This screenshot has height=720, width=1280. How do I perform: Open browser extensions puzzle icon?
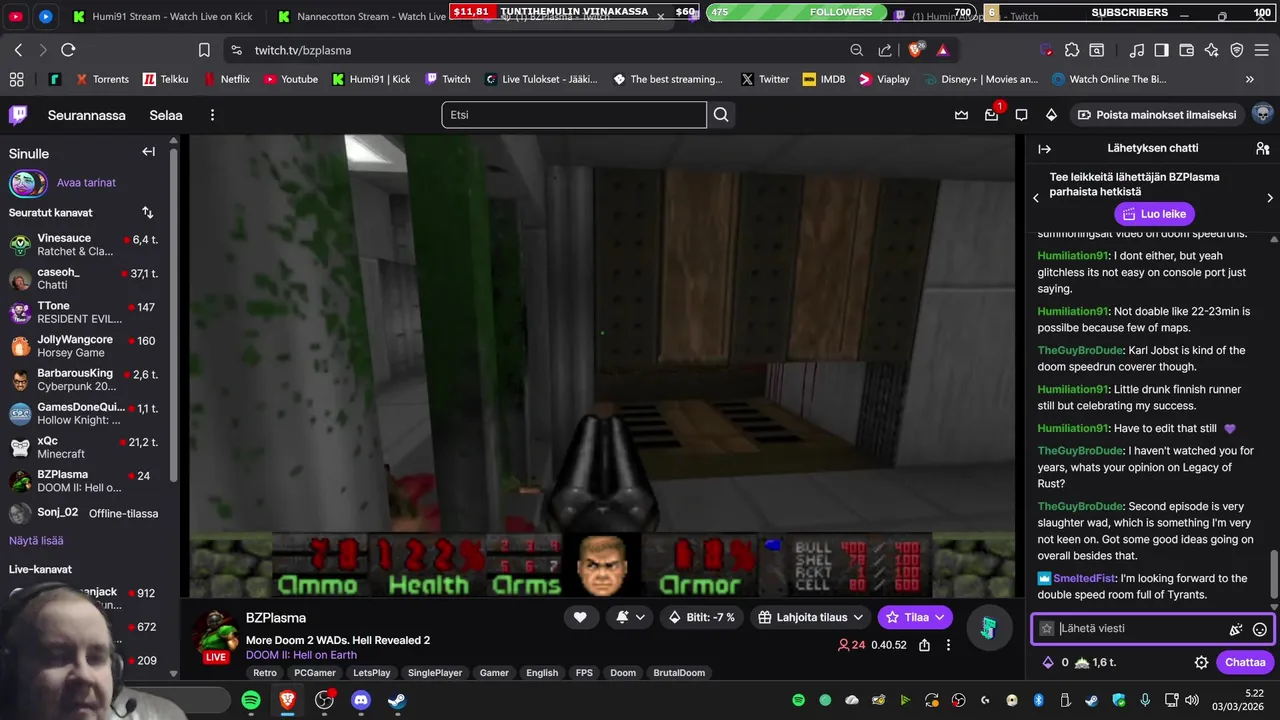click(x=1072, y=50)
